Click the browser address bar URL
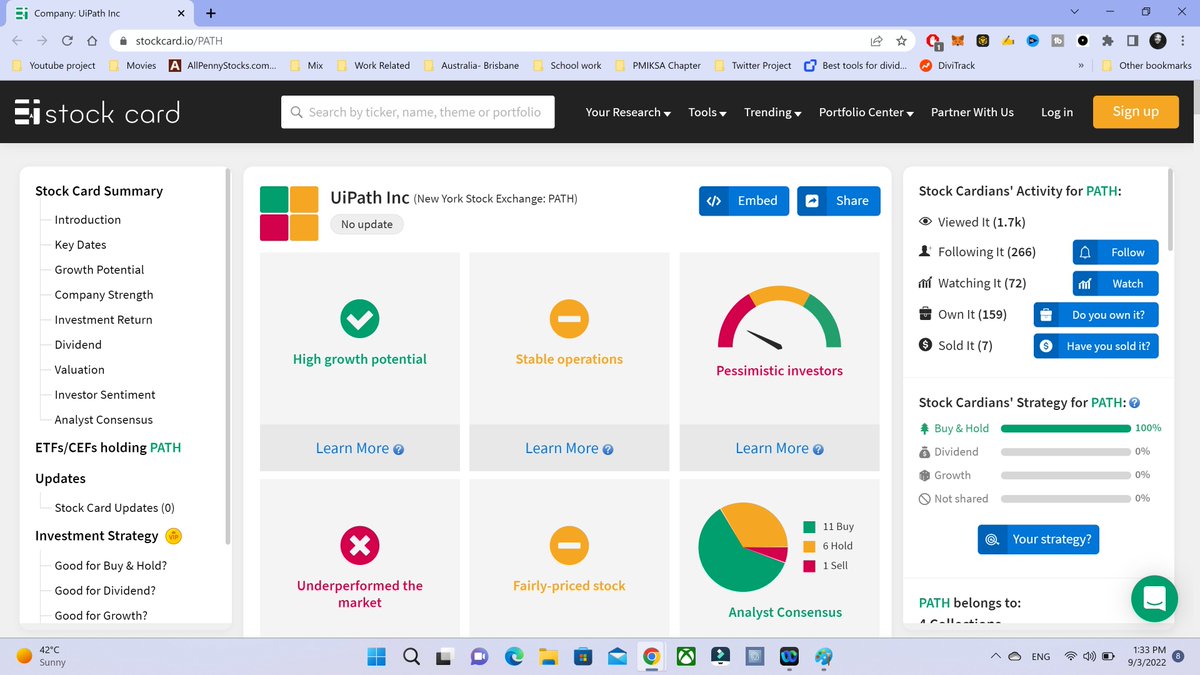The width and height of the screenshot is (1200, 675). tap(180, 41)
